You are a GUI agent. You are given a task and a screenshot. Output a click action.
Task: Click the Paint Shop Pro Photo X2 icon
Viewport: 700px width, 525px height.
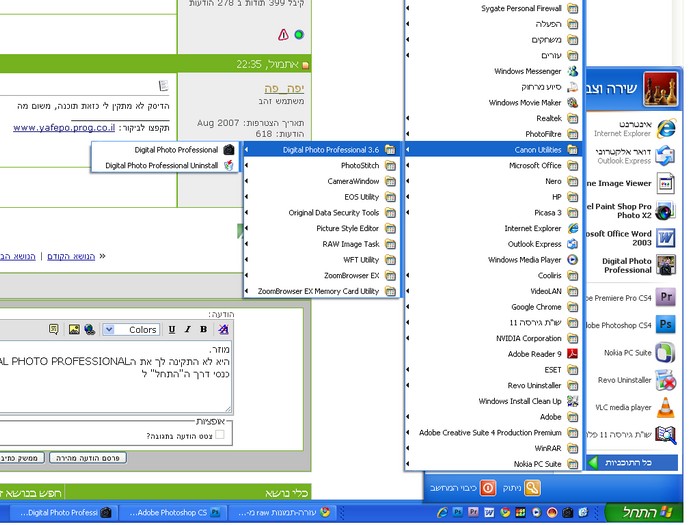666,210
